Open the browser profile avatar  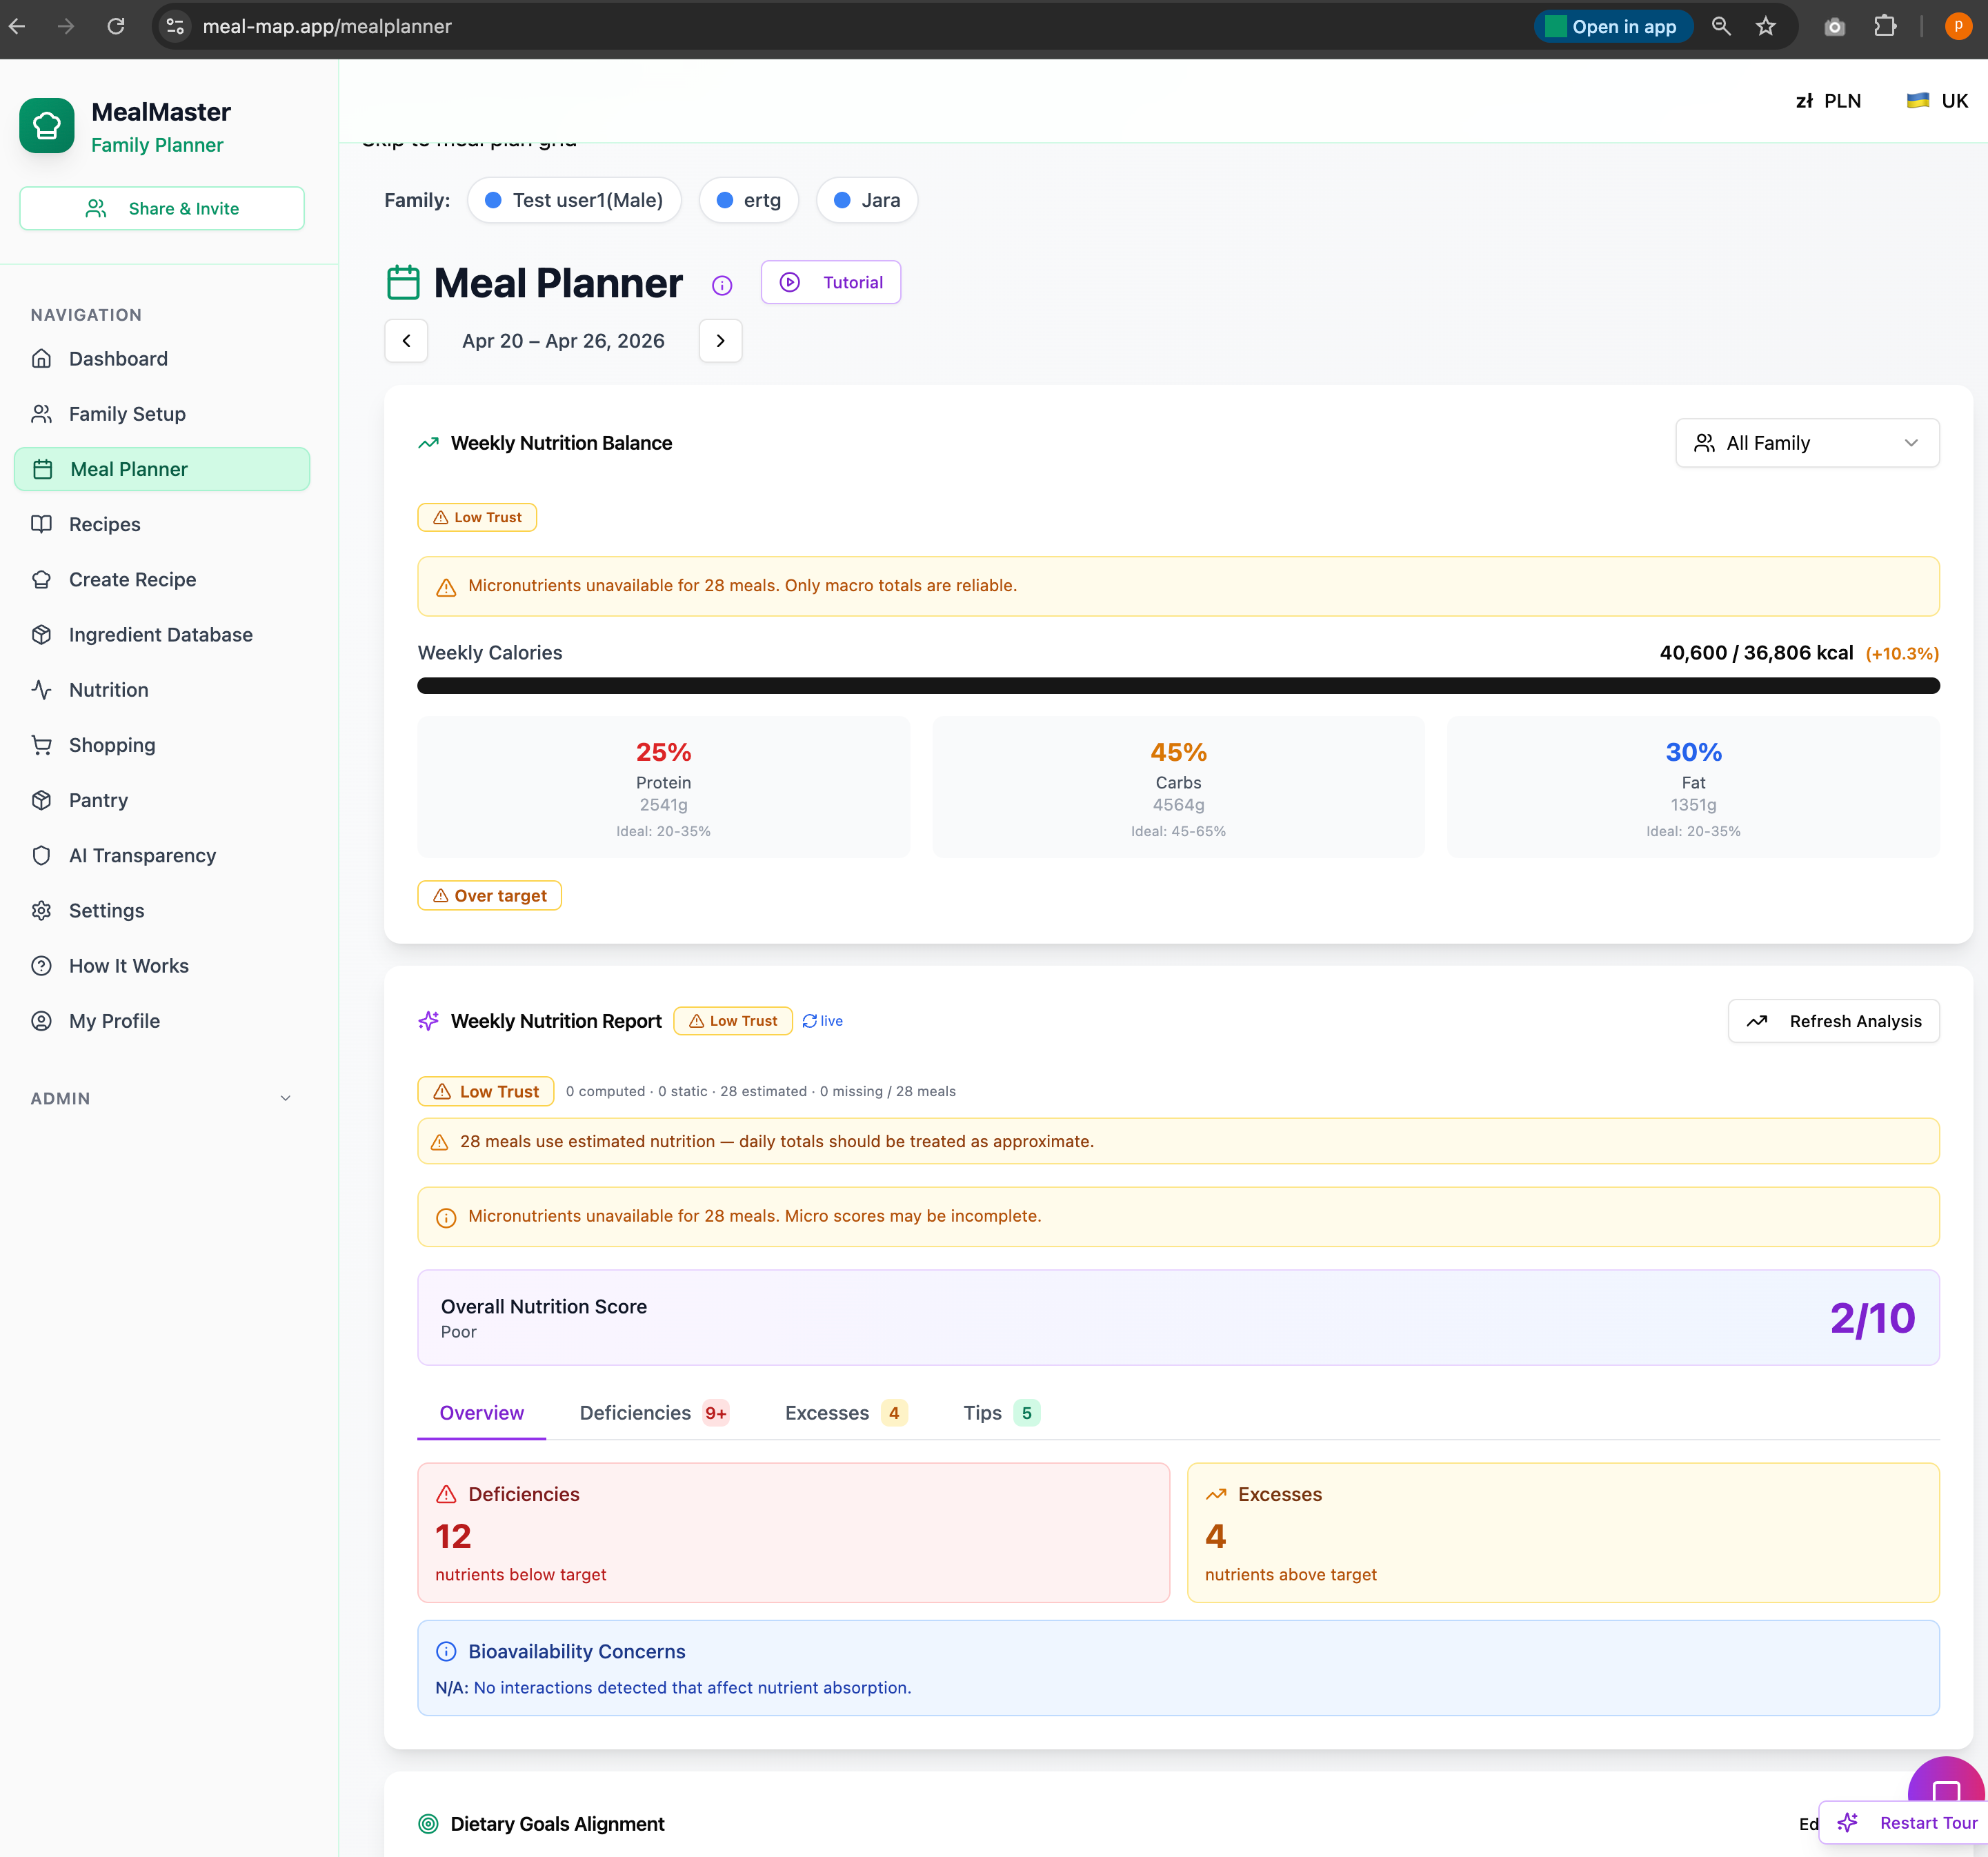(1958, 26)
